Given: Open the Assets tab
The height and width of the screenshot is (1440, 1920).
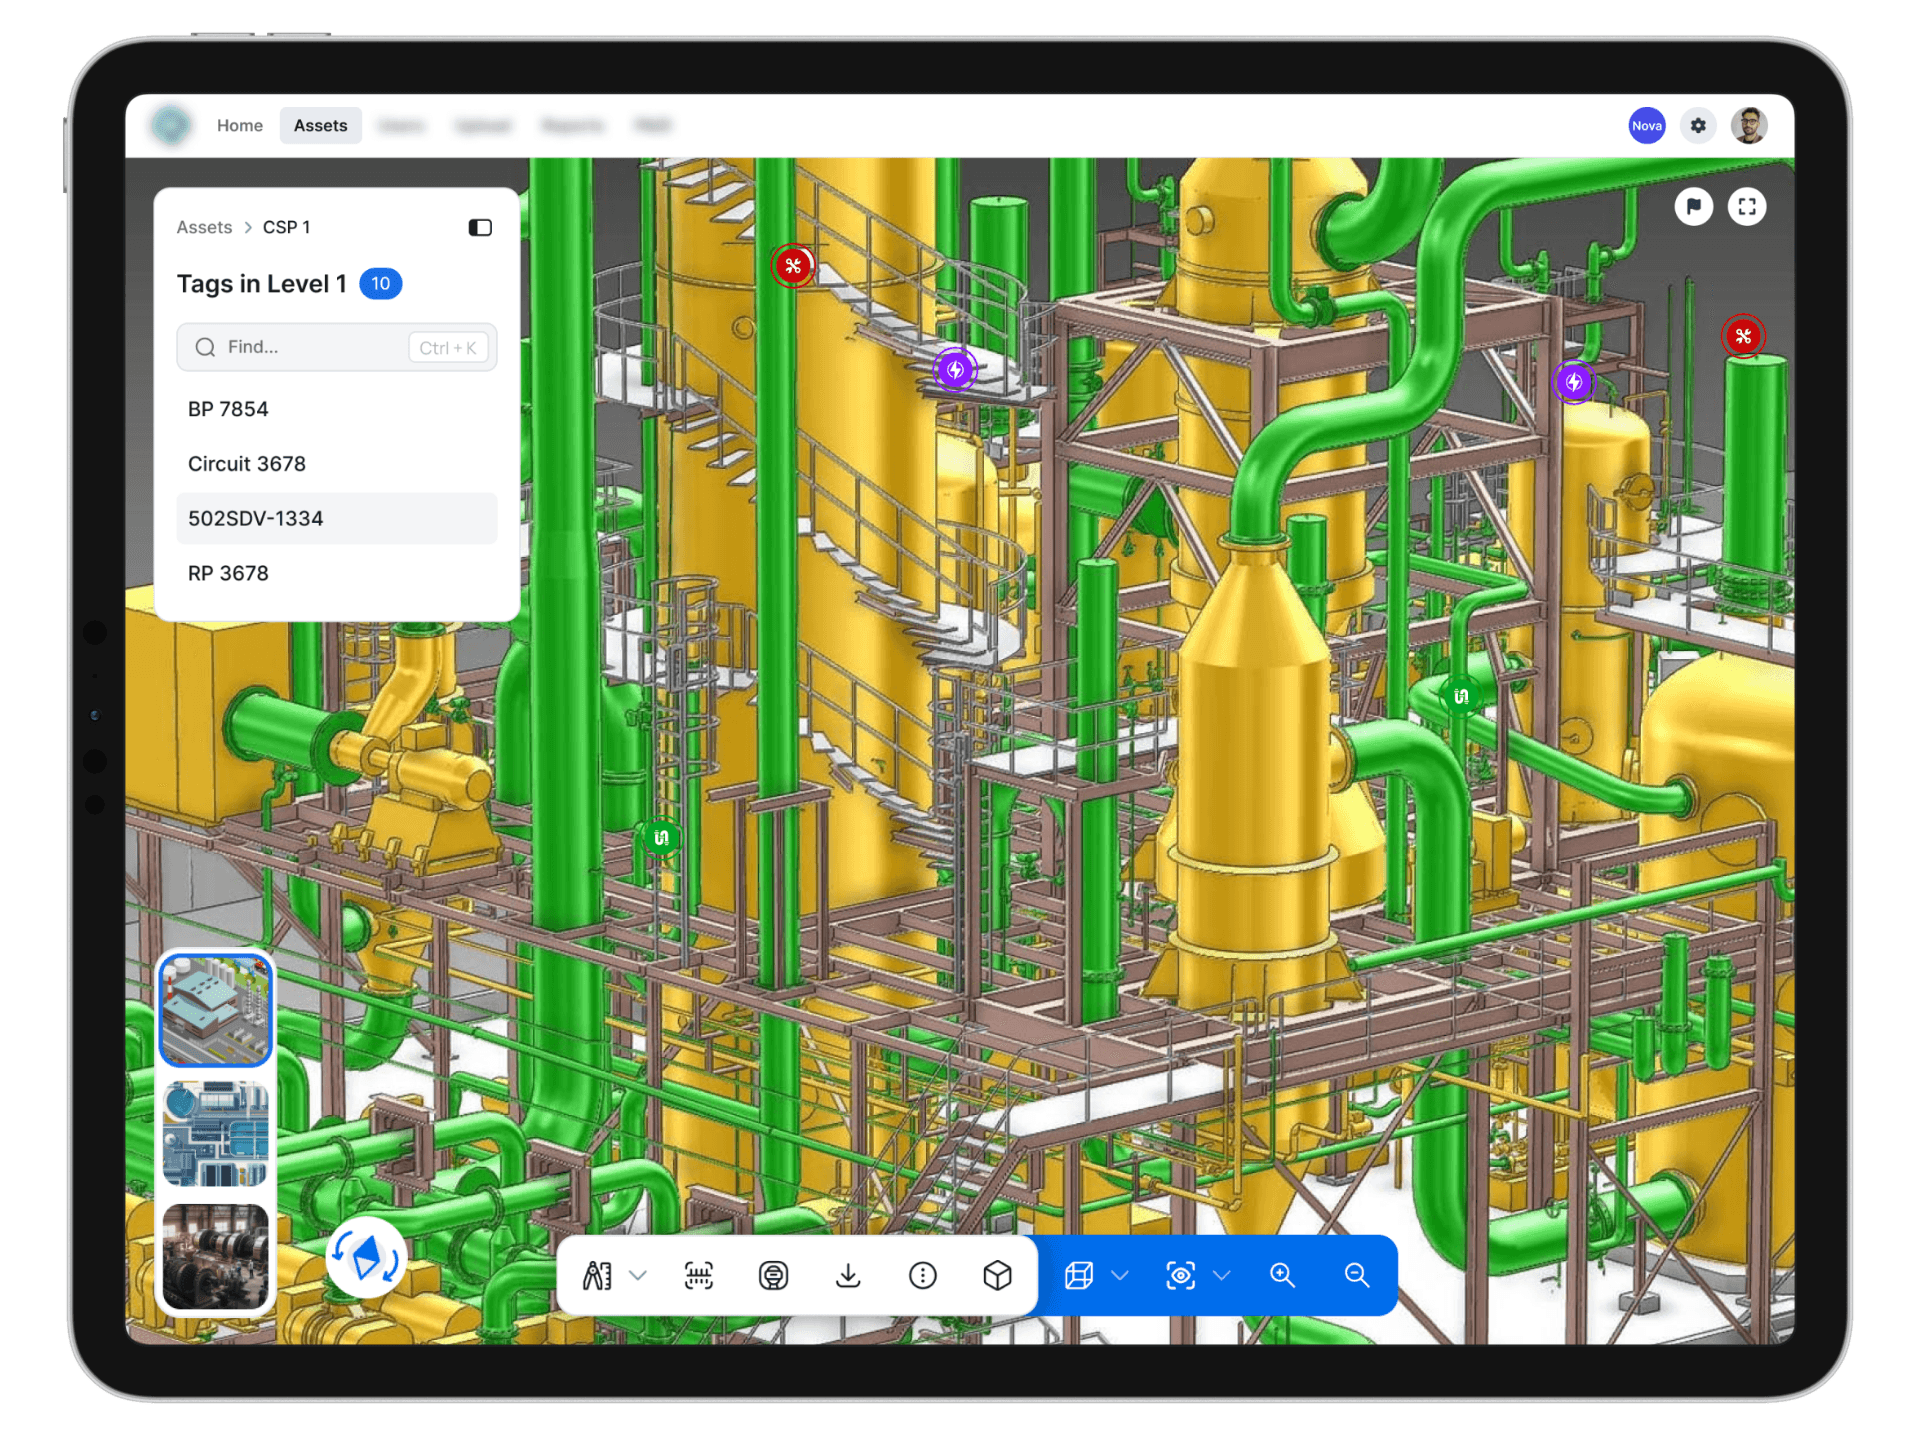Looking at the screenshot, I should [320, 126].
